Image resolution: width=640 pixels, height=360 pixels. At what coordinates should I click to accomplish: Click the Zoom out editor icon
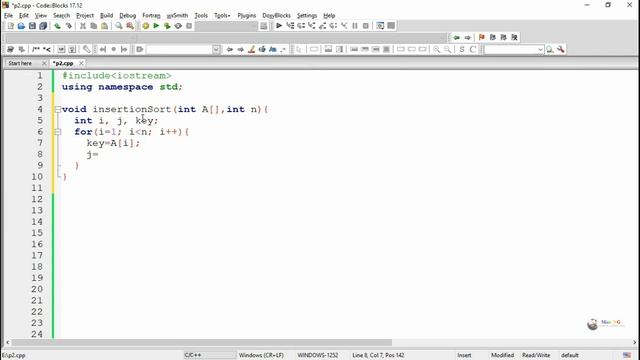[448, 49]
